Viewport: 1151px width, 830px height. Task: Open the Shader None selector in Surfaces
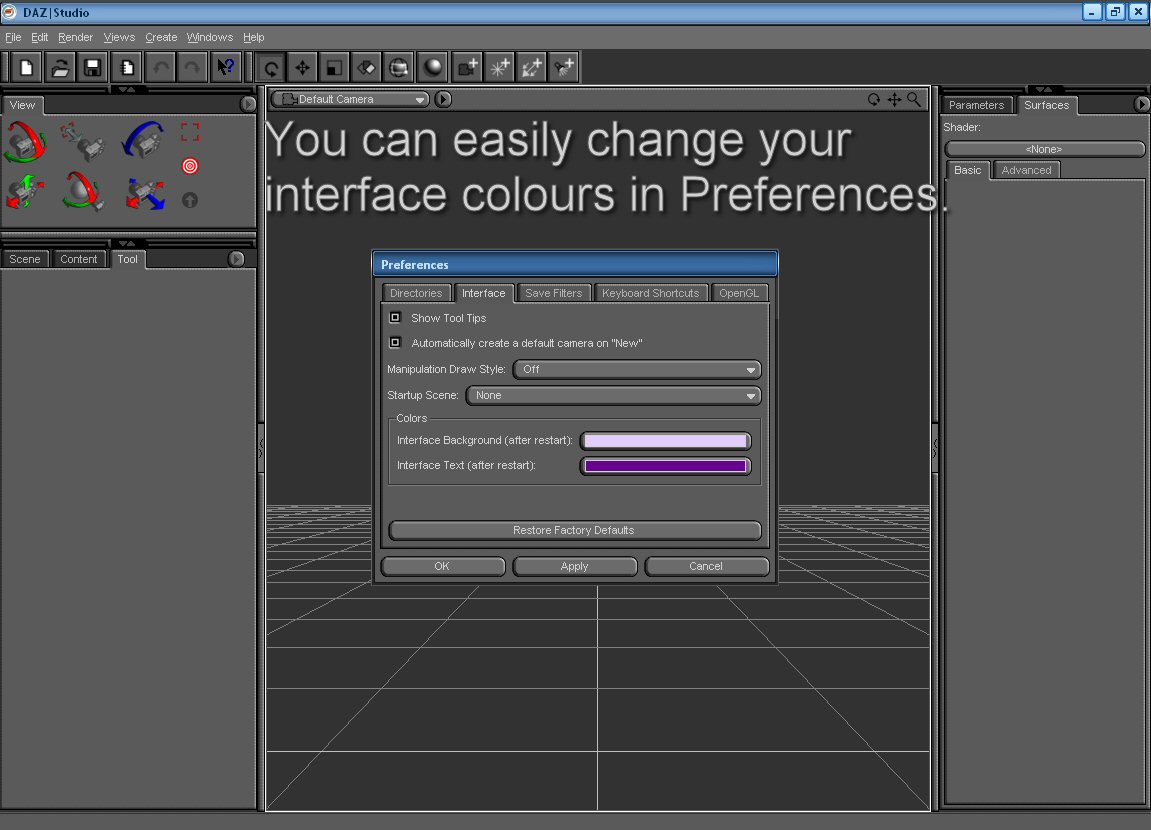click(x=1044, y=149)
